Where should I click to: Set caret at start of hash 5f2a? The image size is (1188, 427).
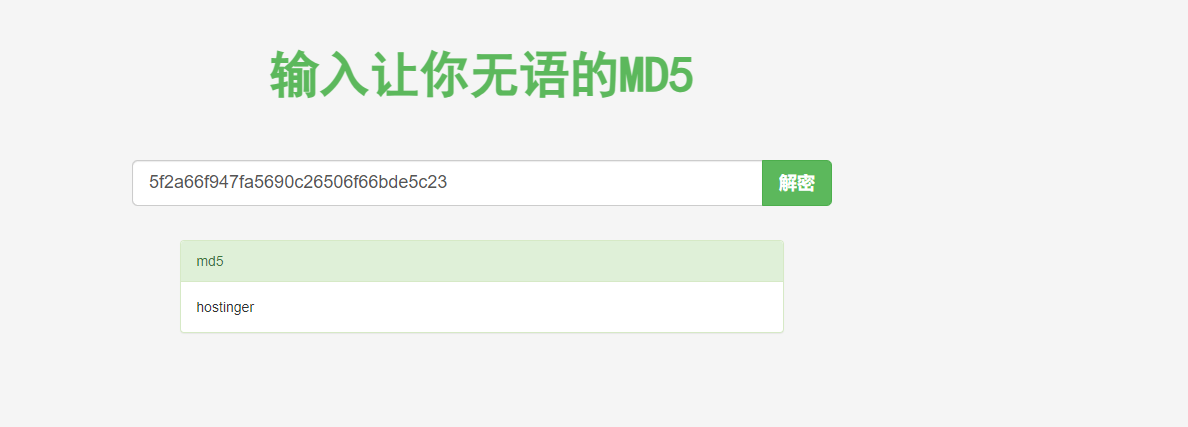(150, 182)
